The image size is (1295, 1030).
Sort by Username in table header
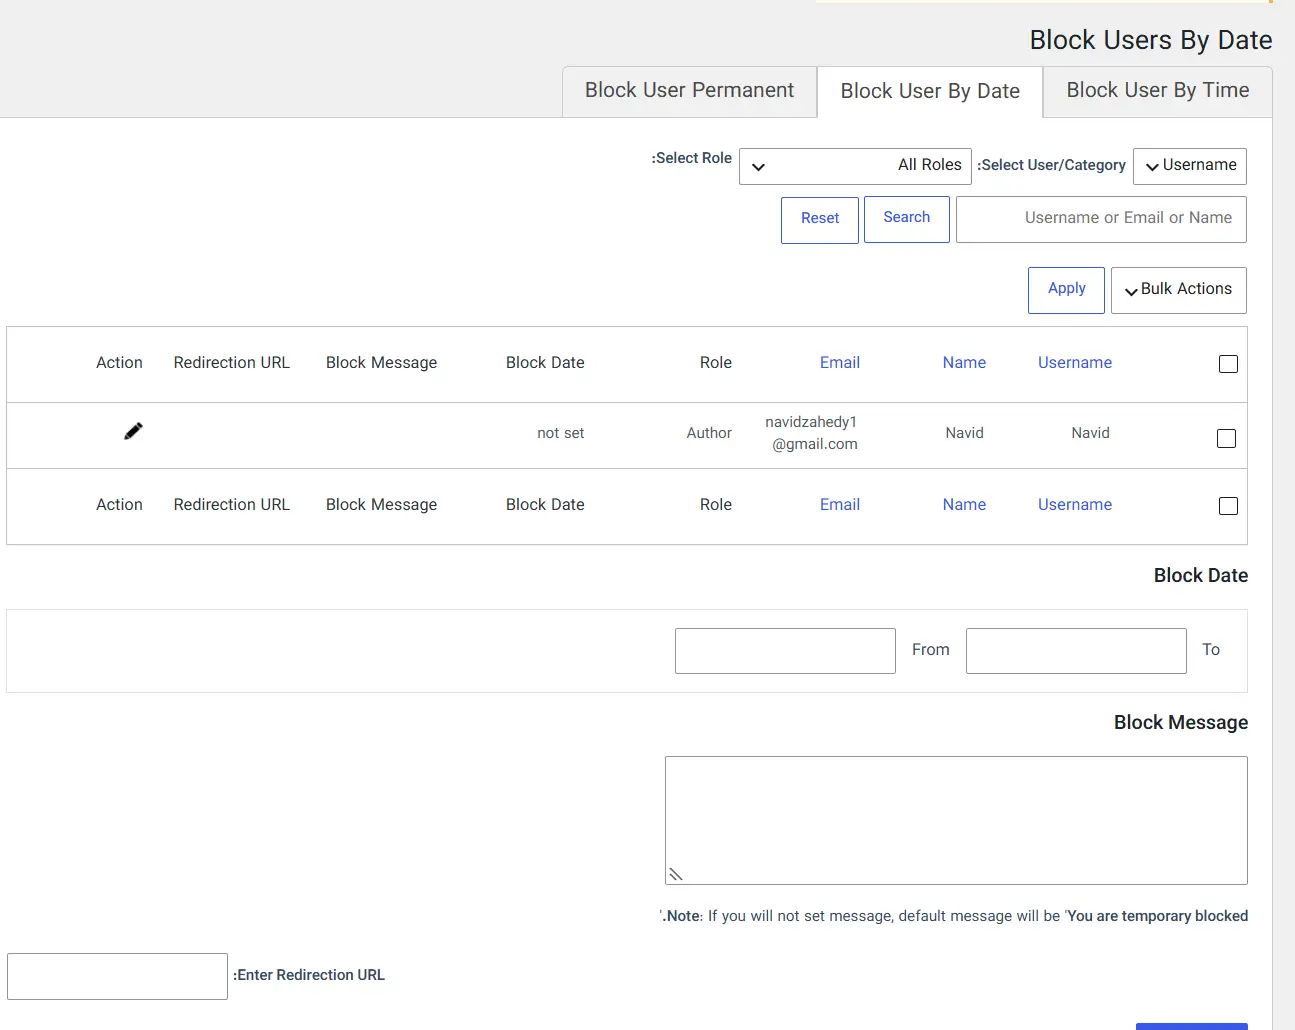click(x=1075, y=363)
